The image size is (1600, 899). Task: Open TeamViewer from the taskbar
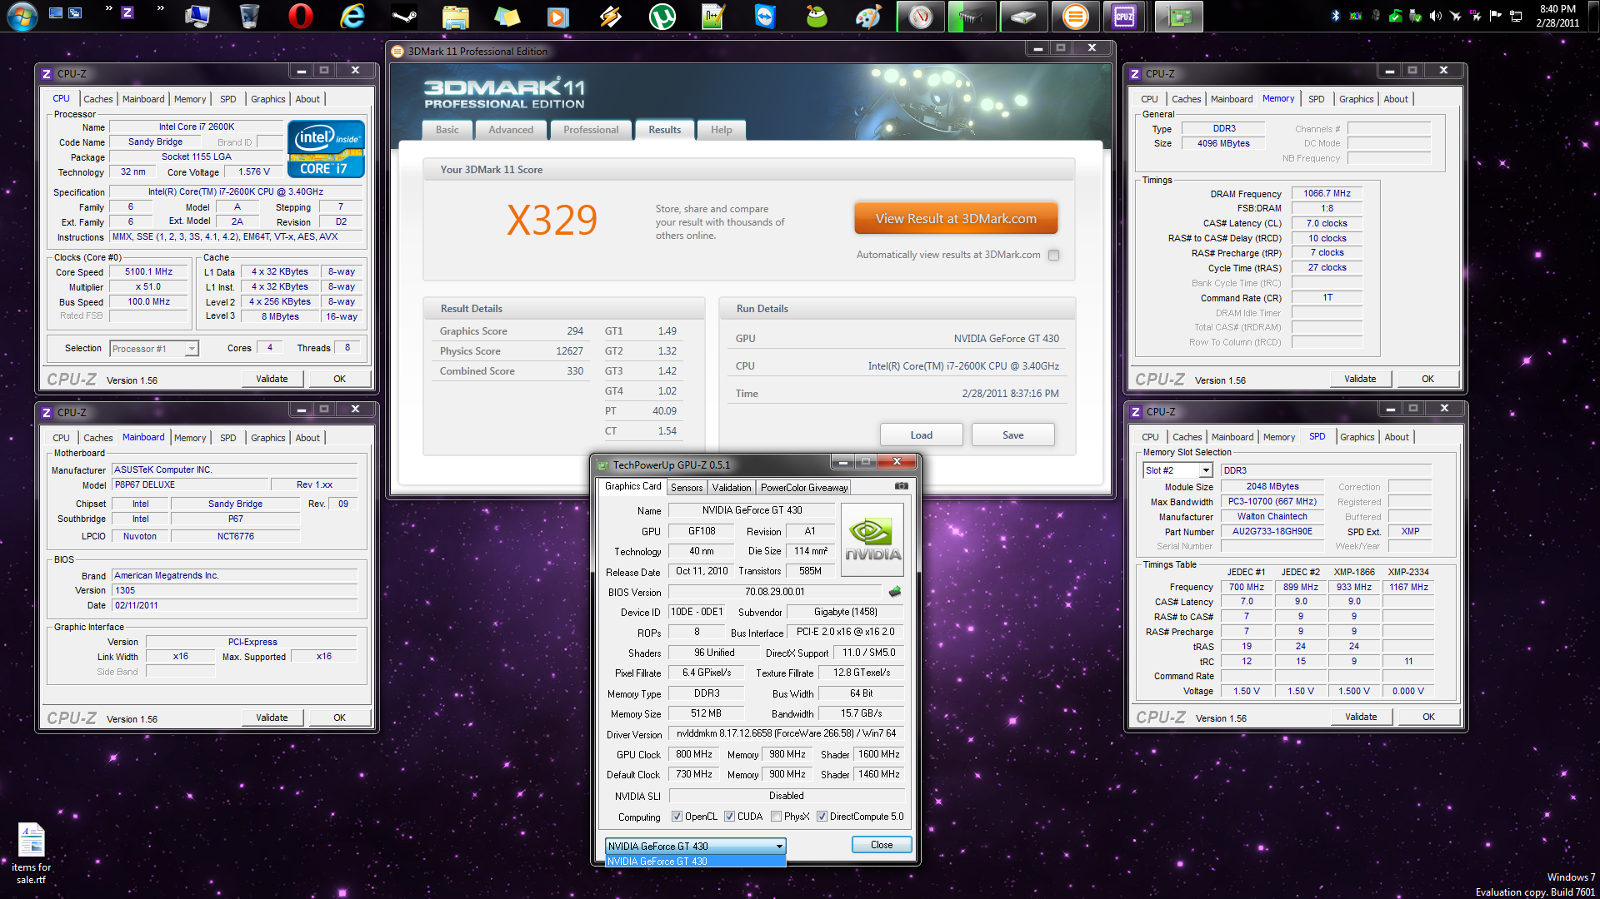point(765,16)
